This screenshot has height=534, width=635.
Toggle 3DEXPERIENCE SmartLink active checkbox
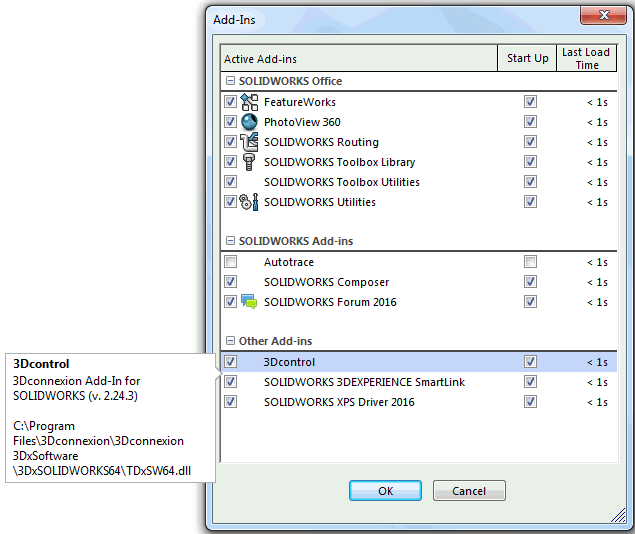[230, 381]
